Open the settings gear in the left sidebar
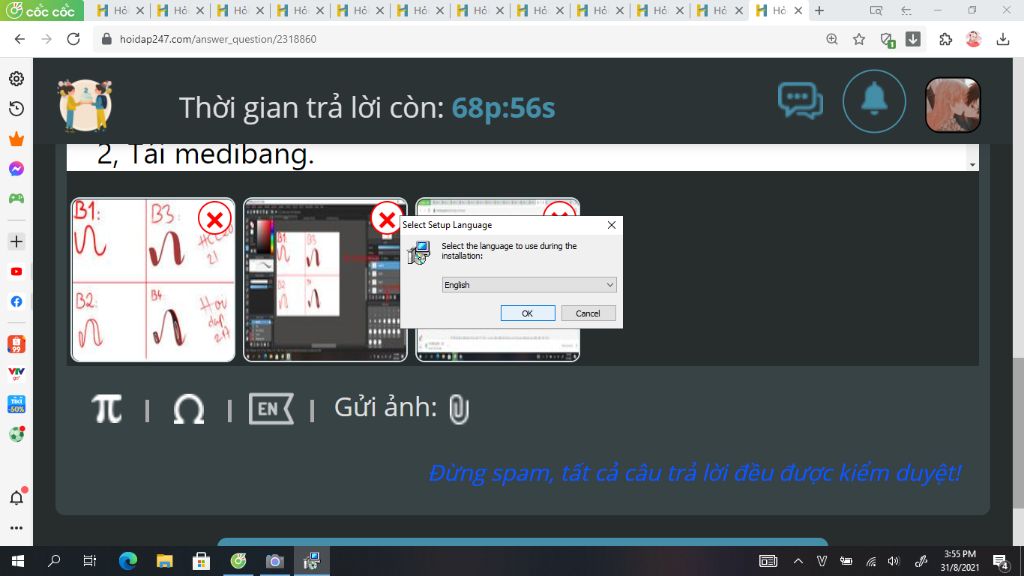The width and height of the screenshot is (1024, 576). [14, 78]
